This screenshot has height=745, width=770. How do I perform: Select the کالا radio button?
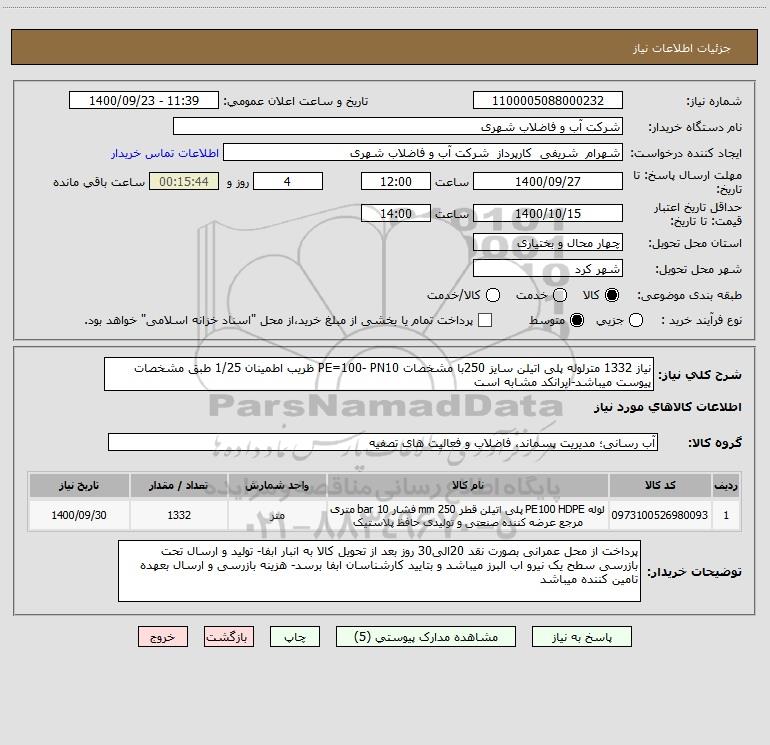[x=612, y=295]
